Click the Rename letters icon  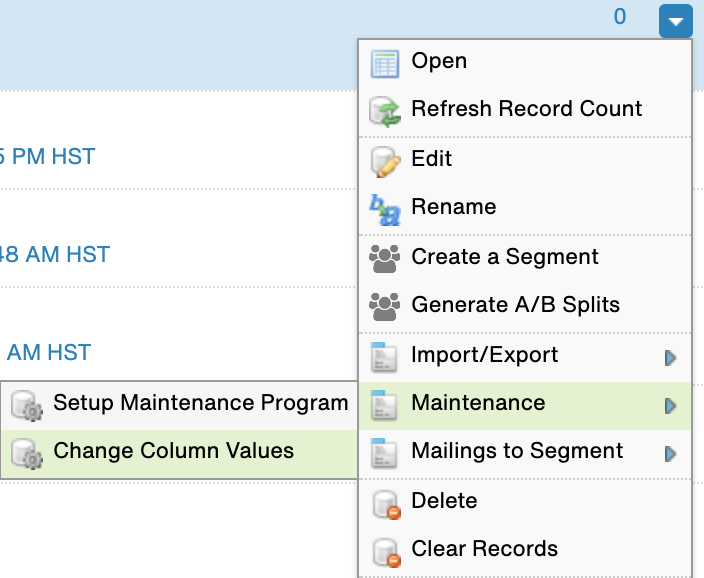tap(384, 210)
